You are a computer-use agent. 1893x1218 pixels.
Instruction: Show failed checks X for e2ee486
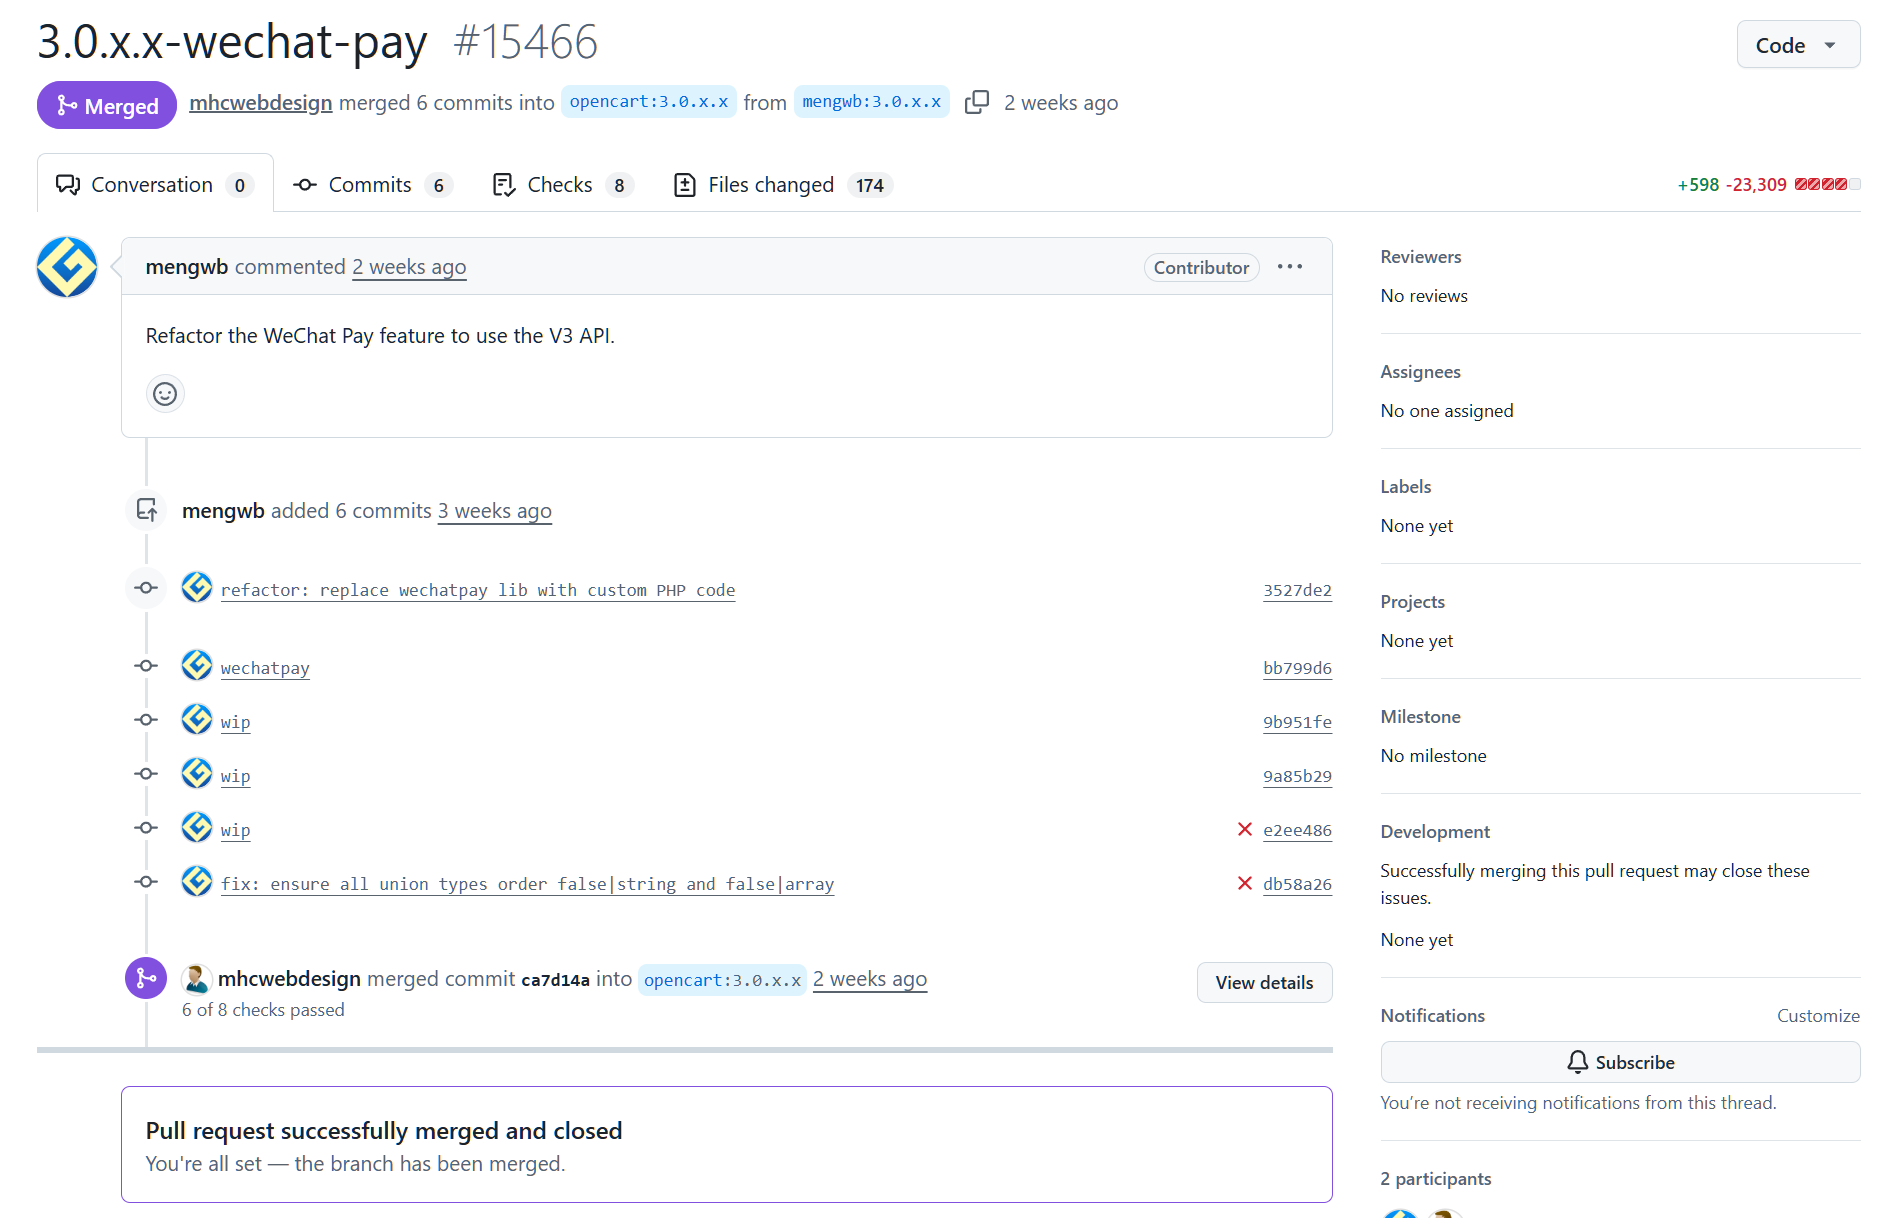[1245, 829]
